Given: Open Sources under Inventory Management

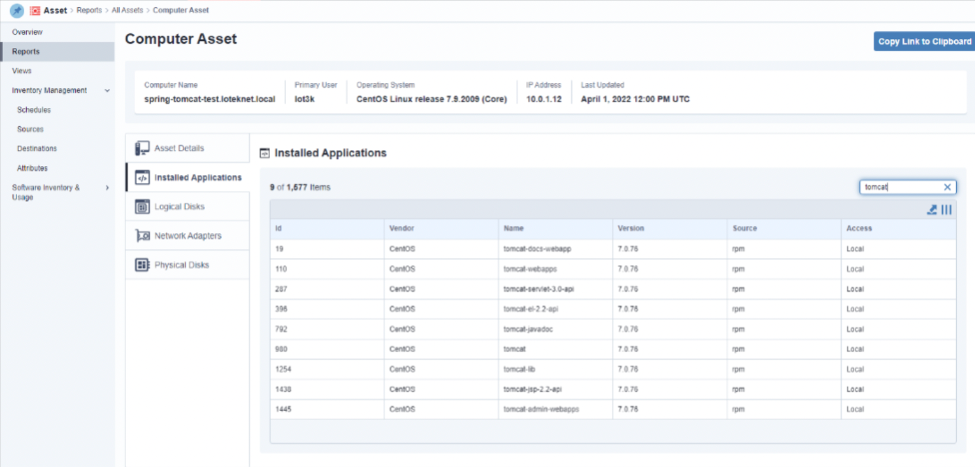Looking at the screenshot, I should tap(57, 129).
